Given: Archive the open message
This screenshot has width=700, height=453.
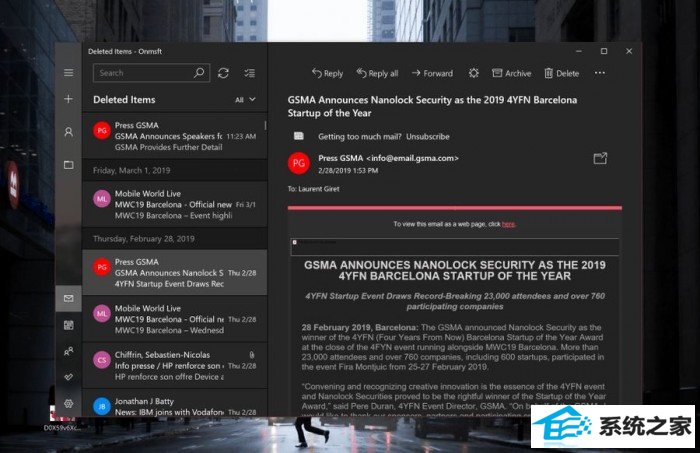Looking at the screenshot, I should pos(512,73).
